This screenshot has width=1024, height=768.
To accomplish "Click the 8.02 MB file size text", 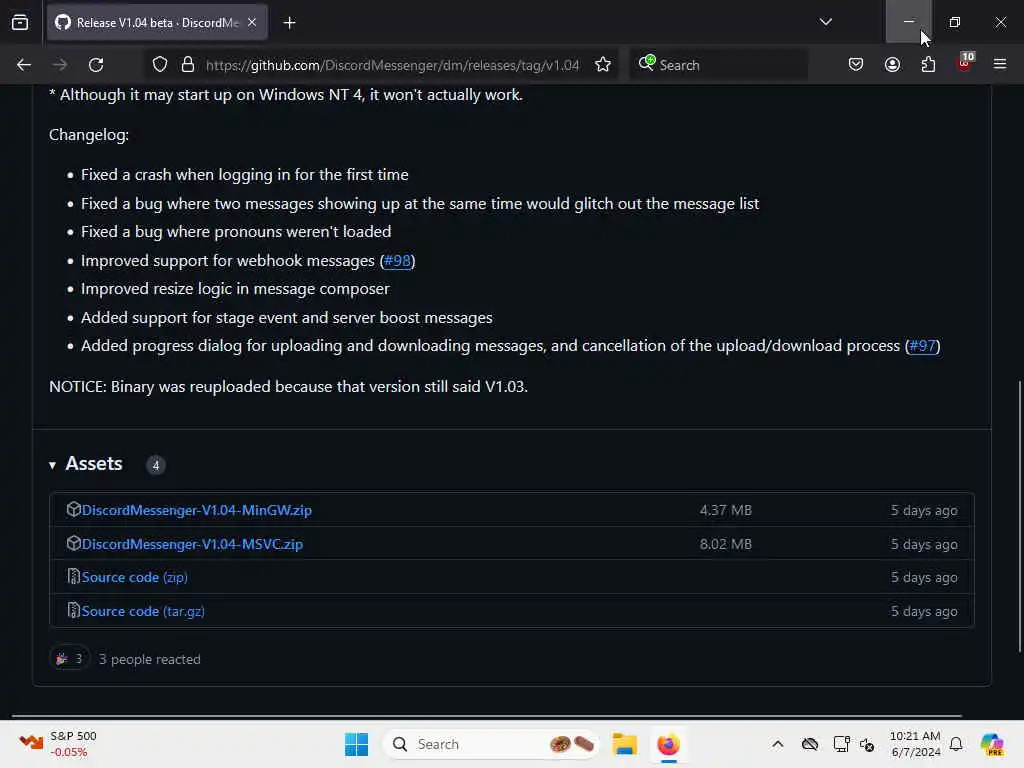I will pyautogui.click(x=726, y=544).
